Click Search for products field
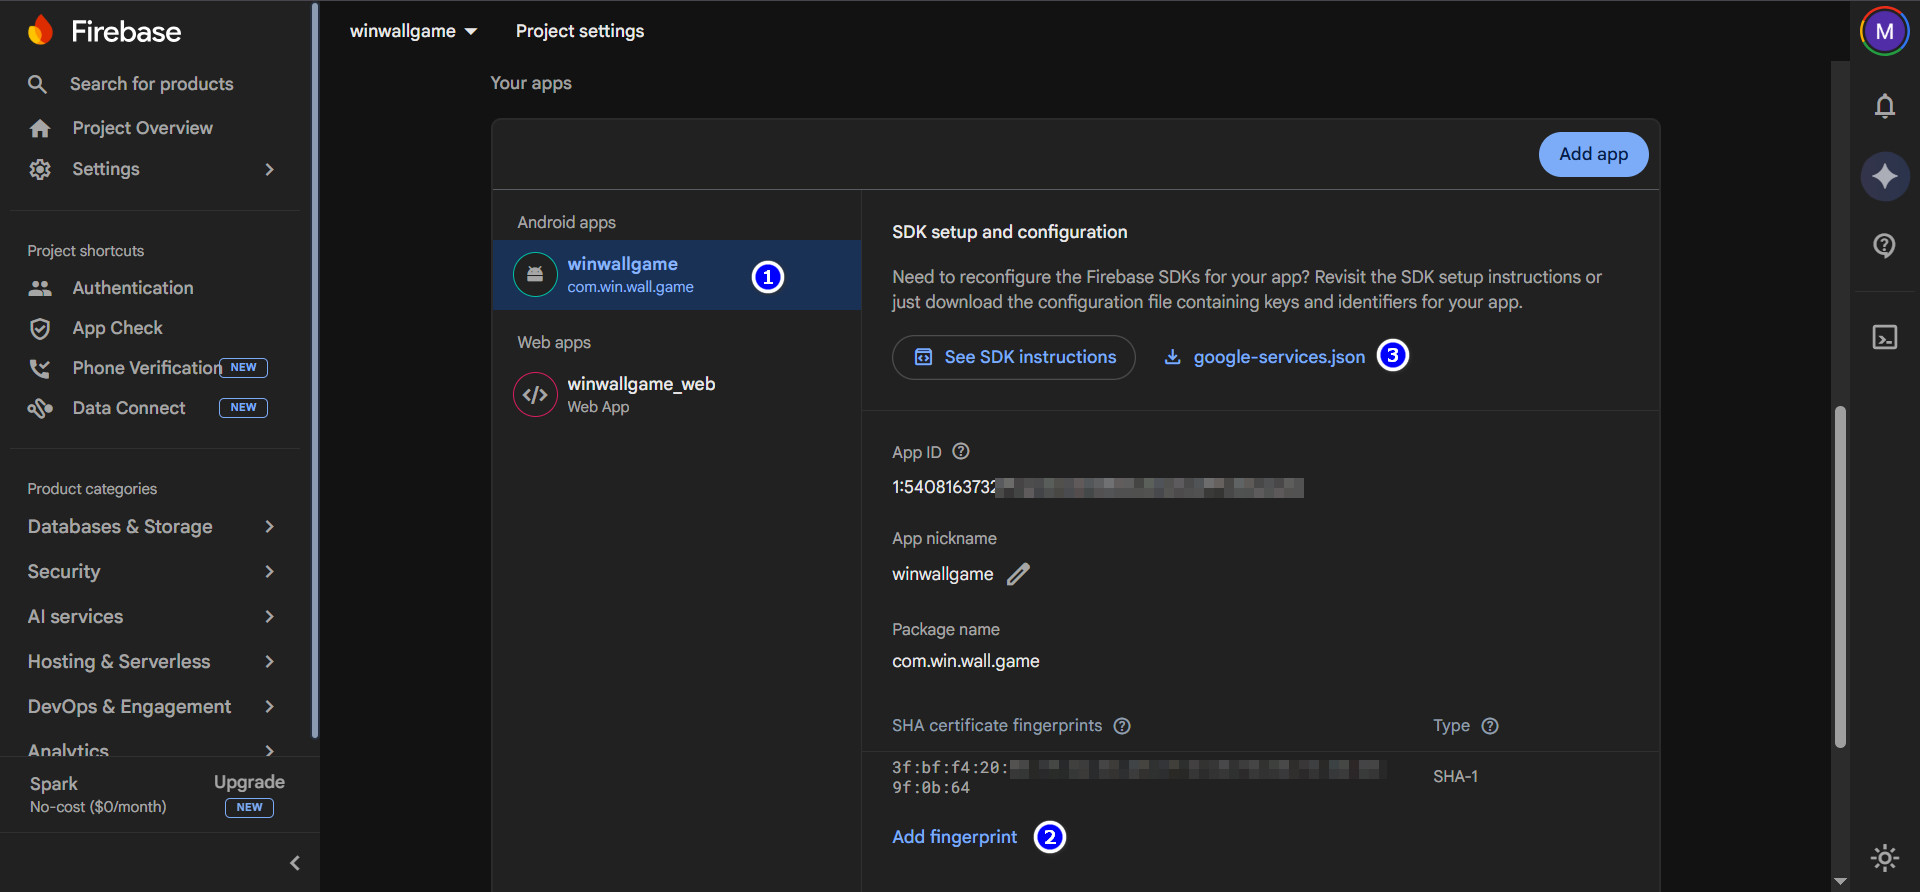This screenshot has width=1920, height=892. tap(150, 84)
